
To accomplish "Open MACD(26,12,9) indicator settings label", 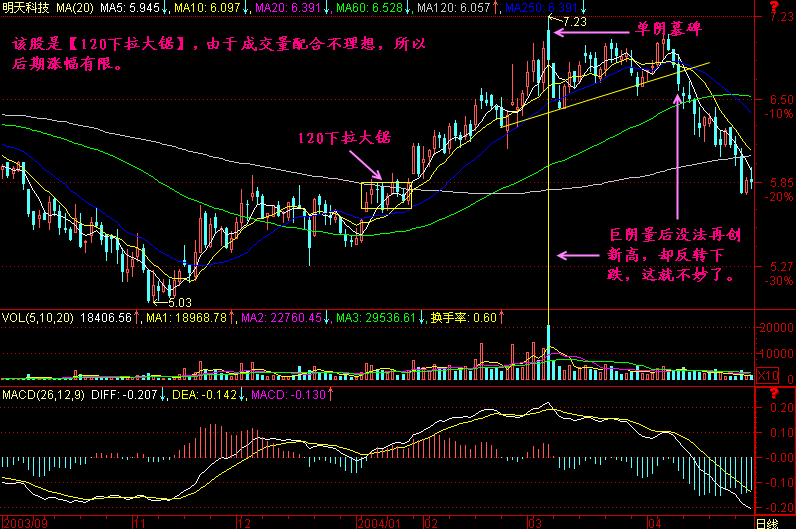I will pyautogui.click(x=42, y=395).
